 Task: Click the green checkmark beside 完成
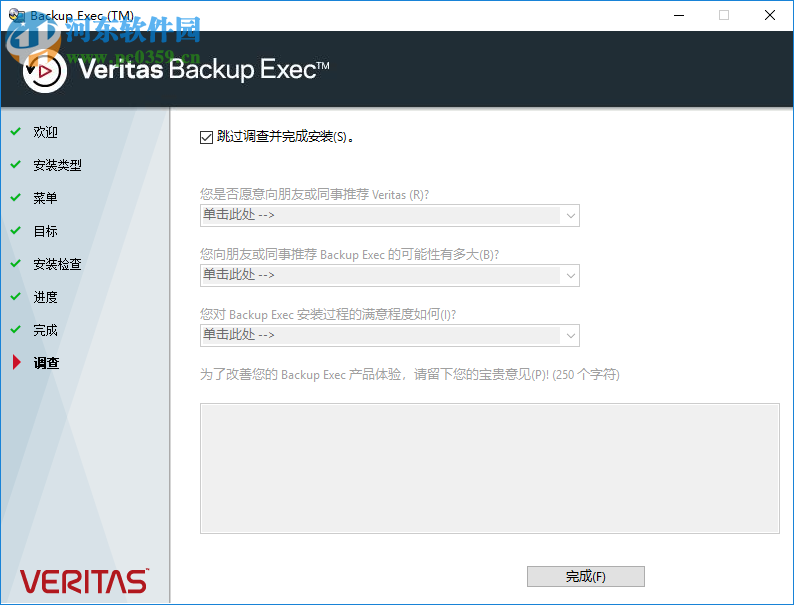[16, 329]
